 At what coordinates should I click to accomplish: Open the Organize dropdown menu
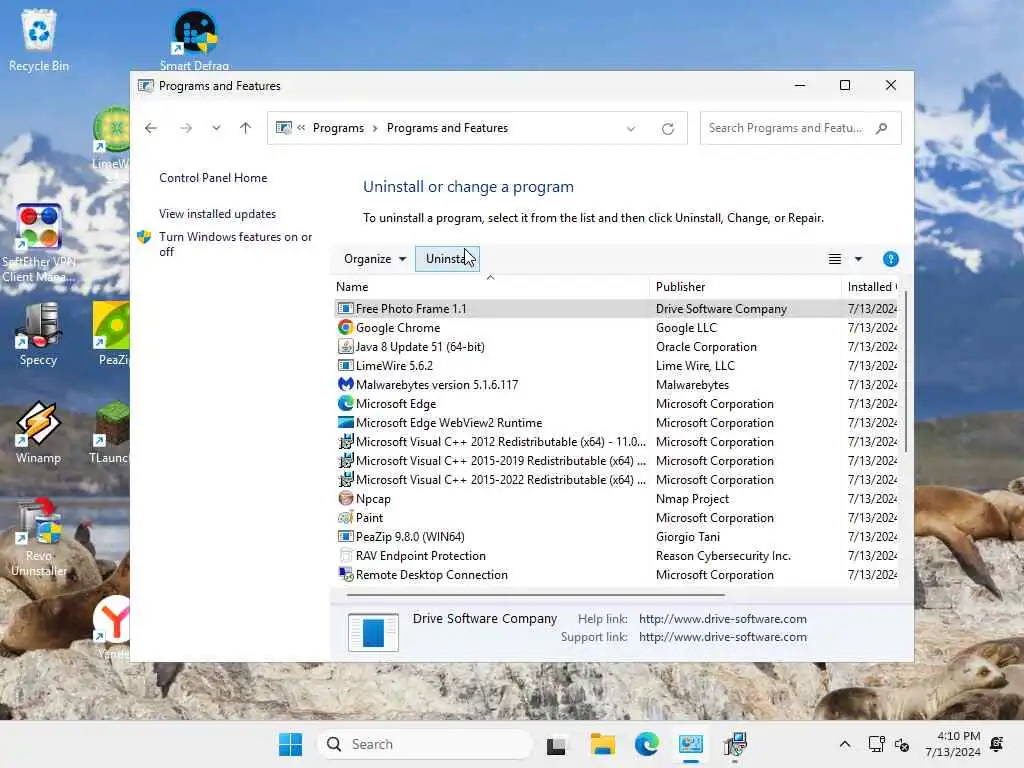pos(375,259)
